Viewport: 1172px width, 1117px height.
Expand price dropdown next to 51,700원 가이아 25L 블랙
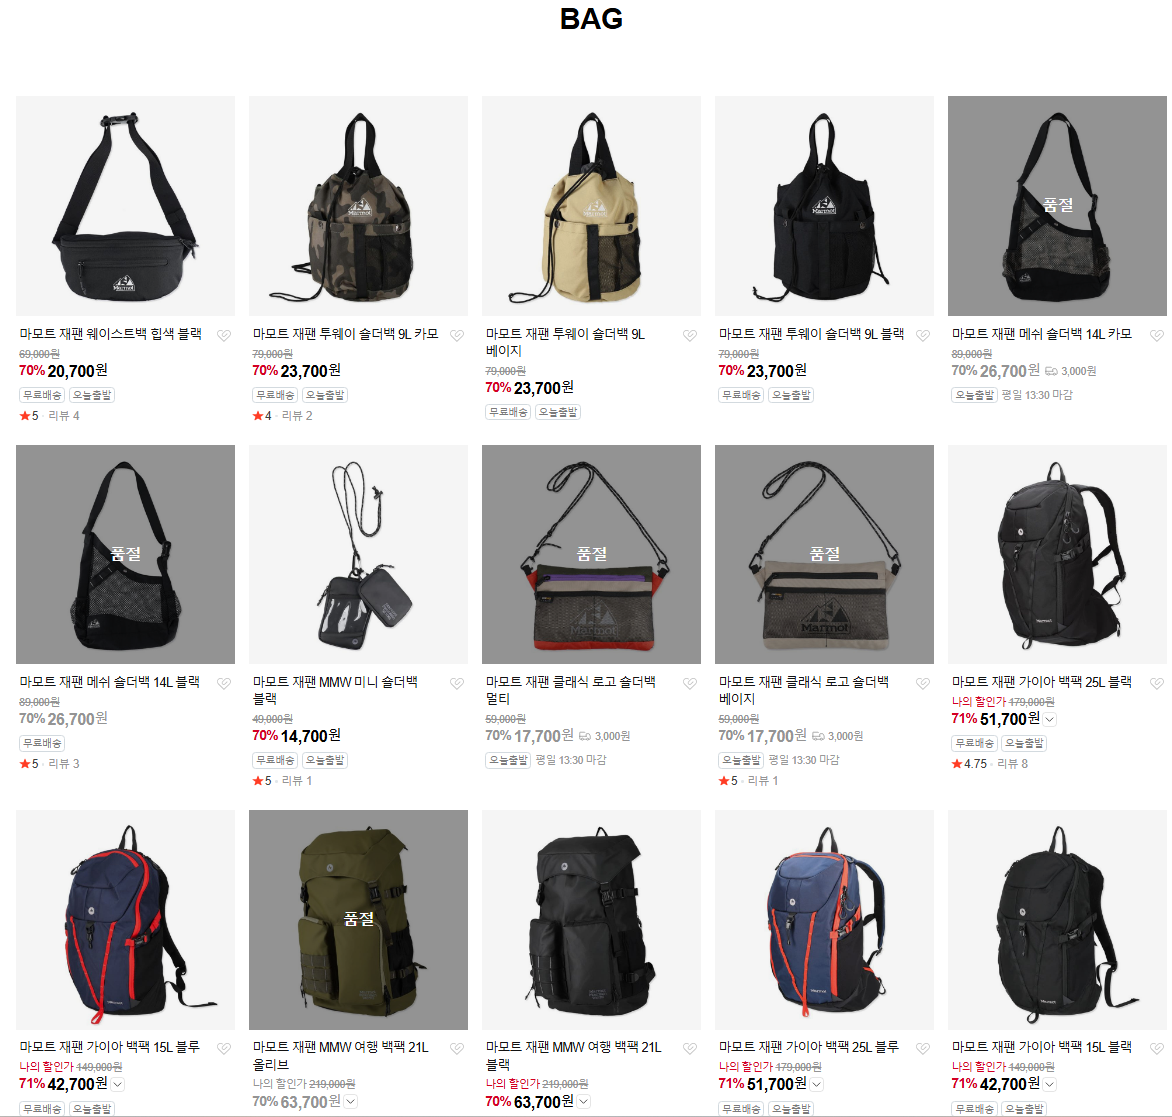[1049, 719]
